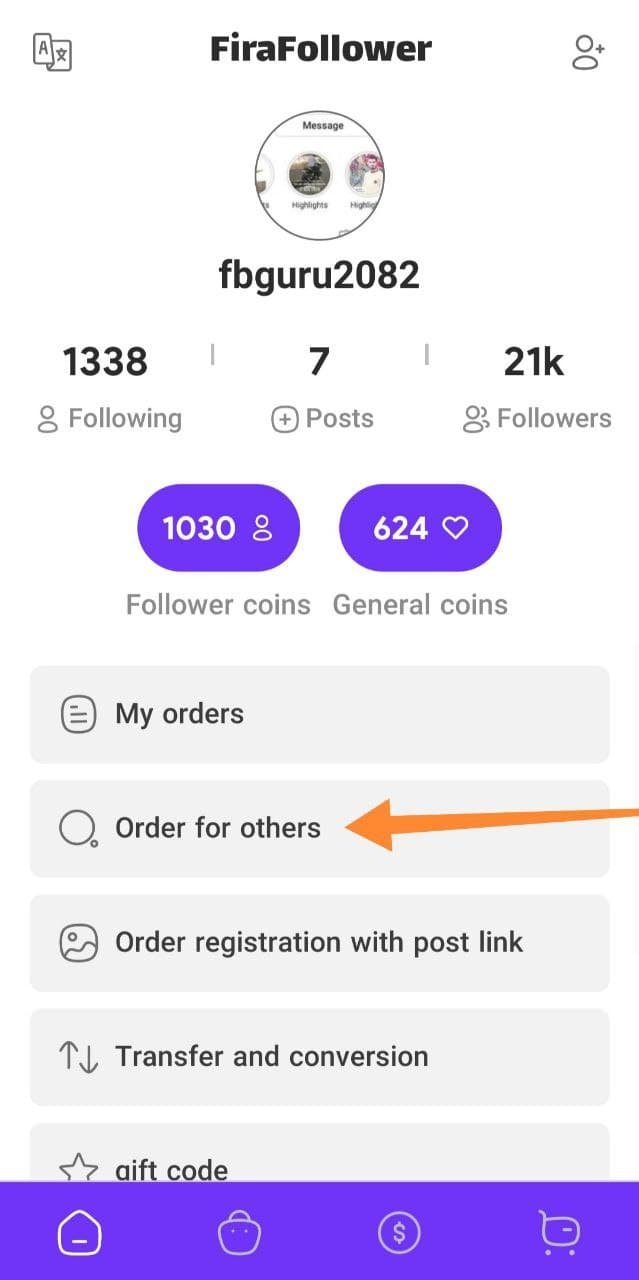Open the language translation icon
The image size is (639, 1280).
(52, 52)
